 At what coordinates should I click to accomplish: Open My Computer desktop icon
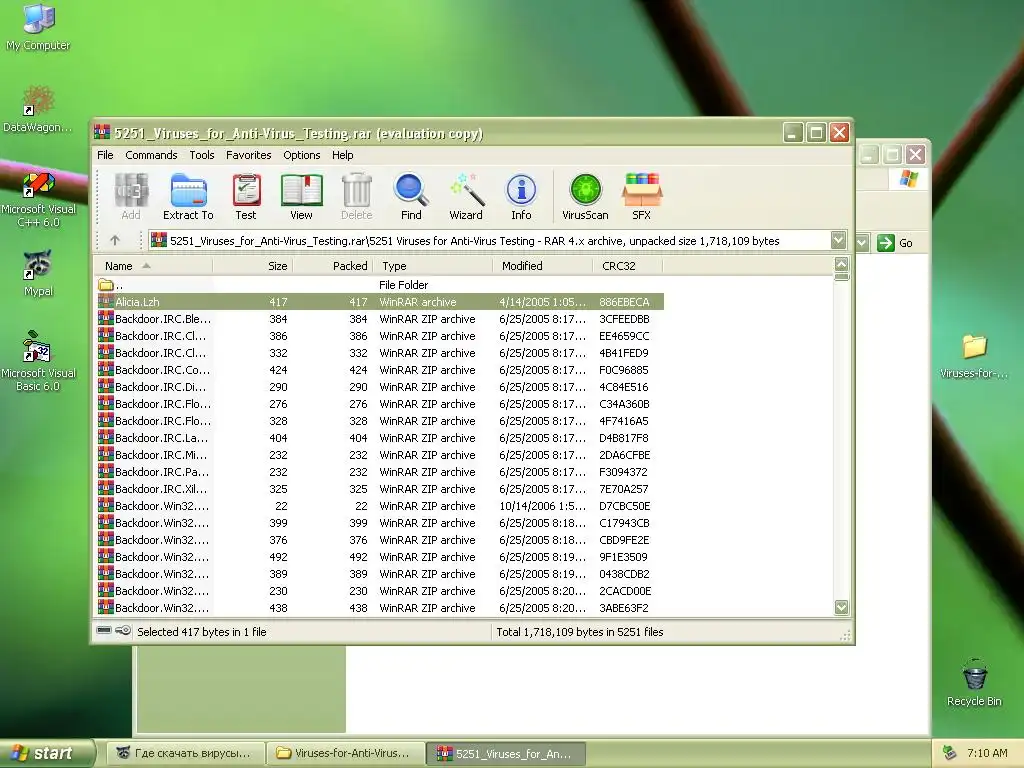(38, 26)
